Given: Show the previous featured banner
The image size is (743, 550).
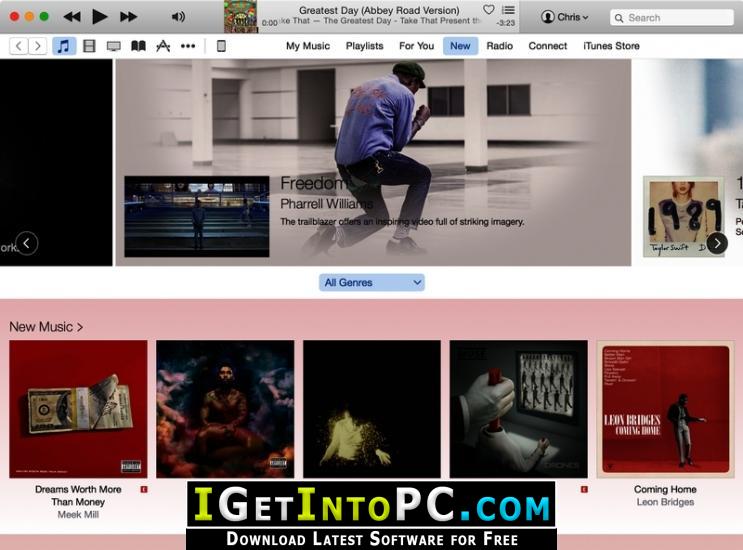Looking at the screenshot, I should 27,243.
